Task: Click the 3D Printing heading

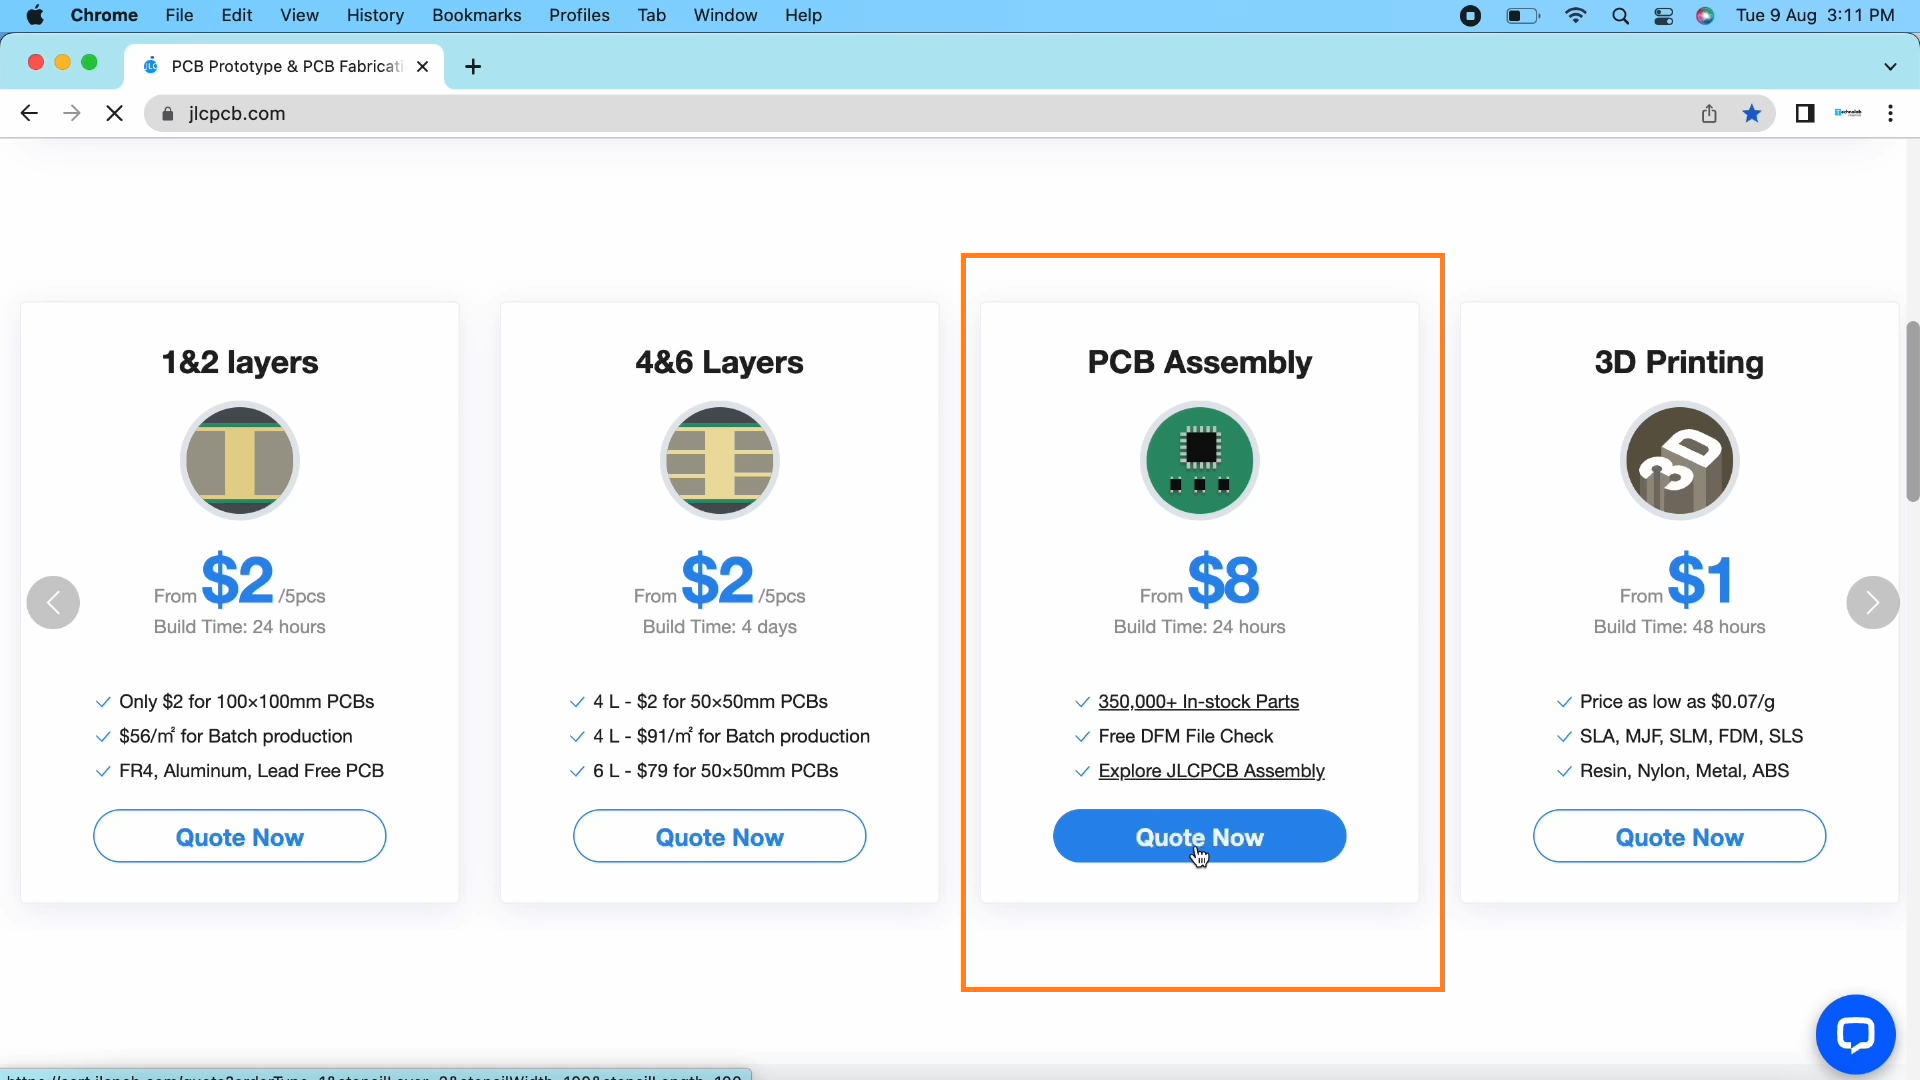Action: tap(1680, 362)
